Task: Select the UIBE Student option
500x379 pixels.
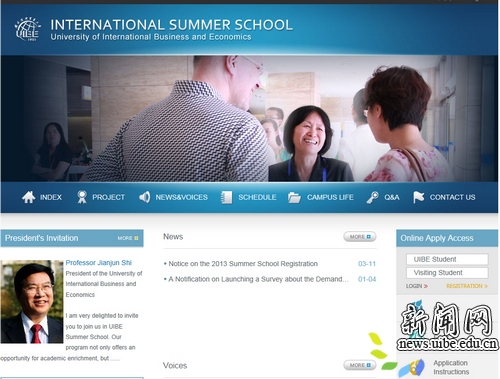Action: click(x=447, y=259)
